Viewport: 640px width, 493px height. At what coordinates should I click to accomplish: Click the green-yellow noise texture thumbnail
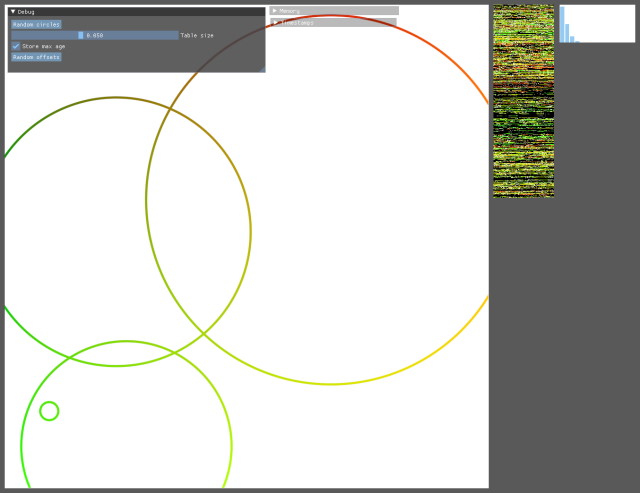click(x=523, y=101)
